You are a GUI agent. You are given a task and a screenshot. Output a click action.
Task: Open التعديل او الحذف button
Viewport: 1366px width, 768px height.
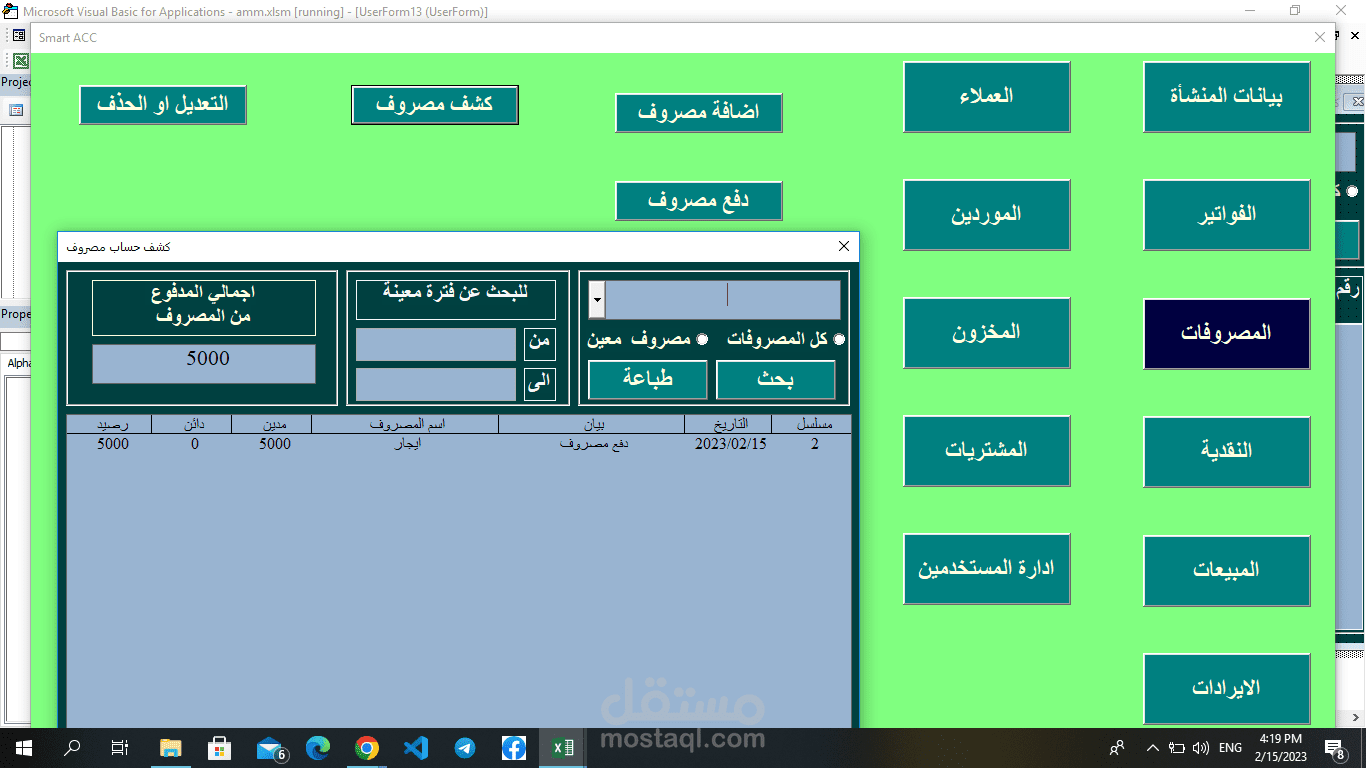point(163,104)
